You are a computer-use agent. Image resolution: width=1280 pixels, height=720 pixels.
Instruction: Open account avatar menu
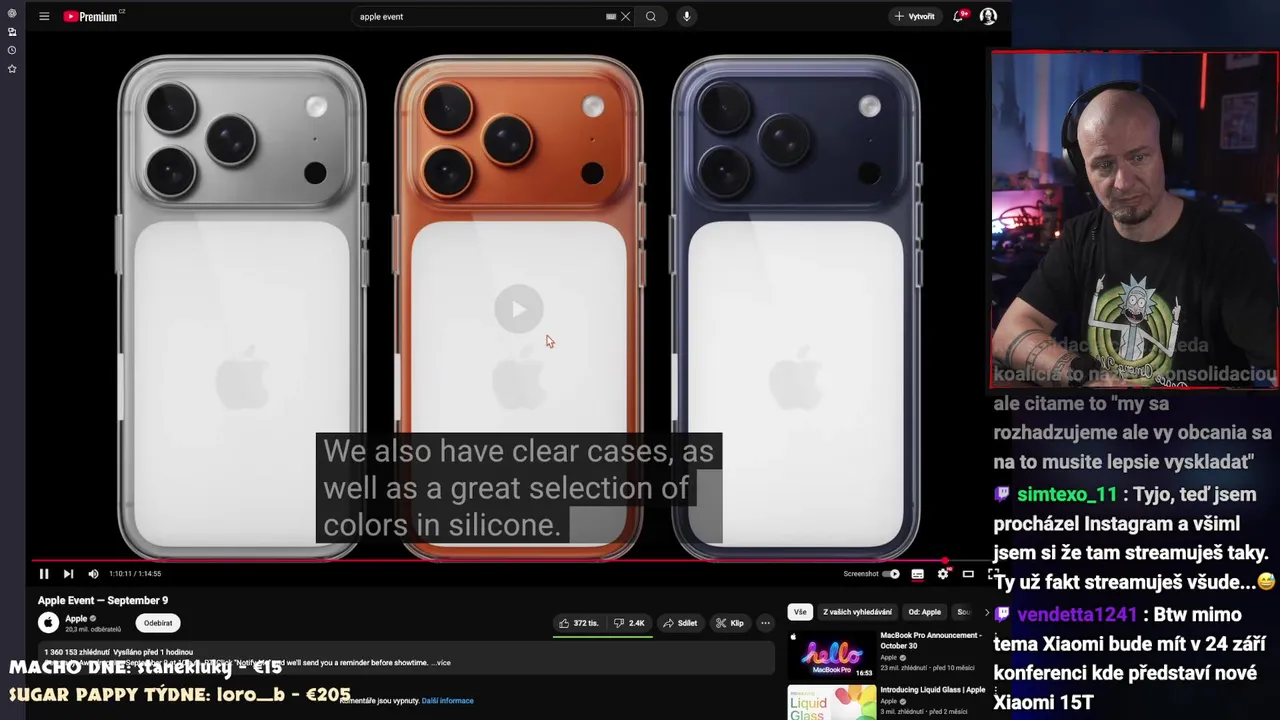tap(988, 16)
